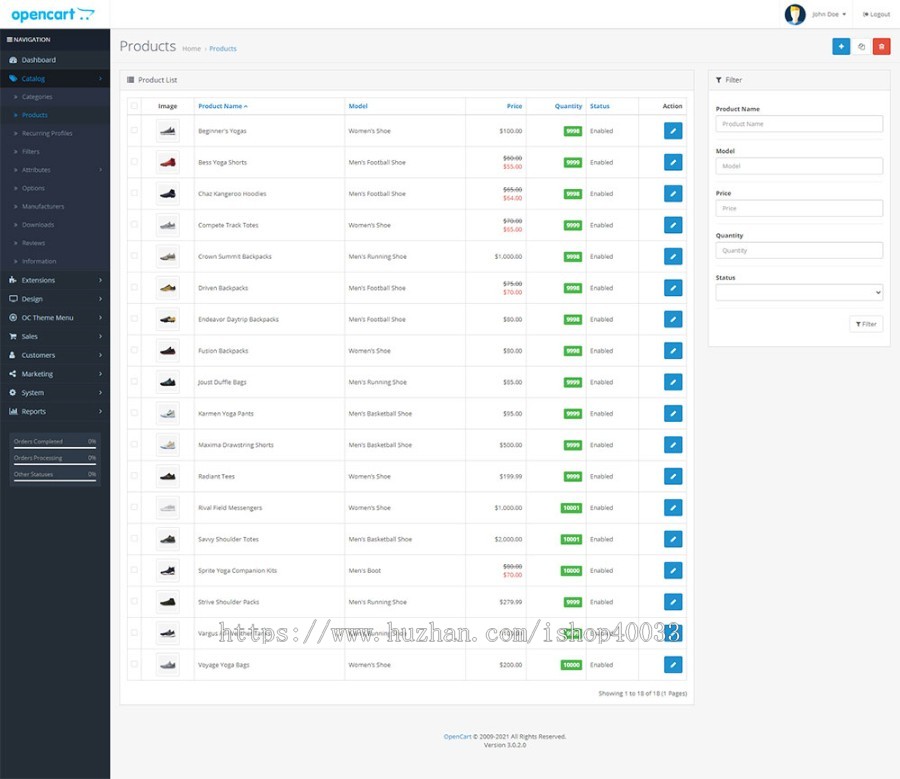Viewport: 900px width, 779px height.
Task: Edit Beginner's Yogas with pencil button
Action: (x=673, y=131)
